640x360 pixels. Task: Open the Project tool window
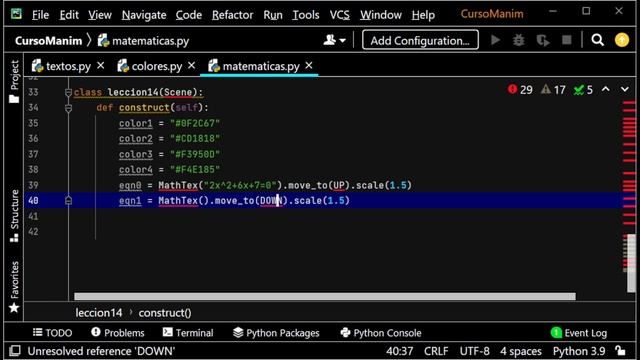14,82
